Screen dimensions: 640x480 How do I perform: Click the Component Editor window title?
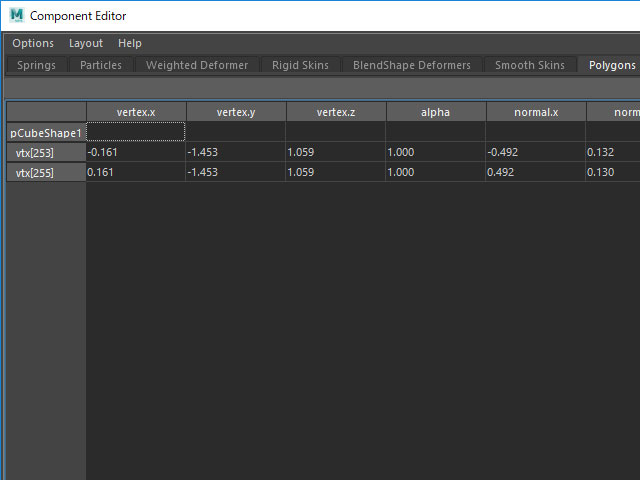pos(78,16)
